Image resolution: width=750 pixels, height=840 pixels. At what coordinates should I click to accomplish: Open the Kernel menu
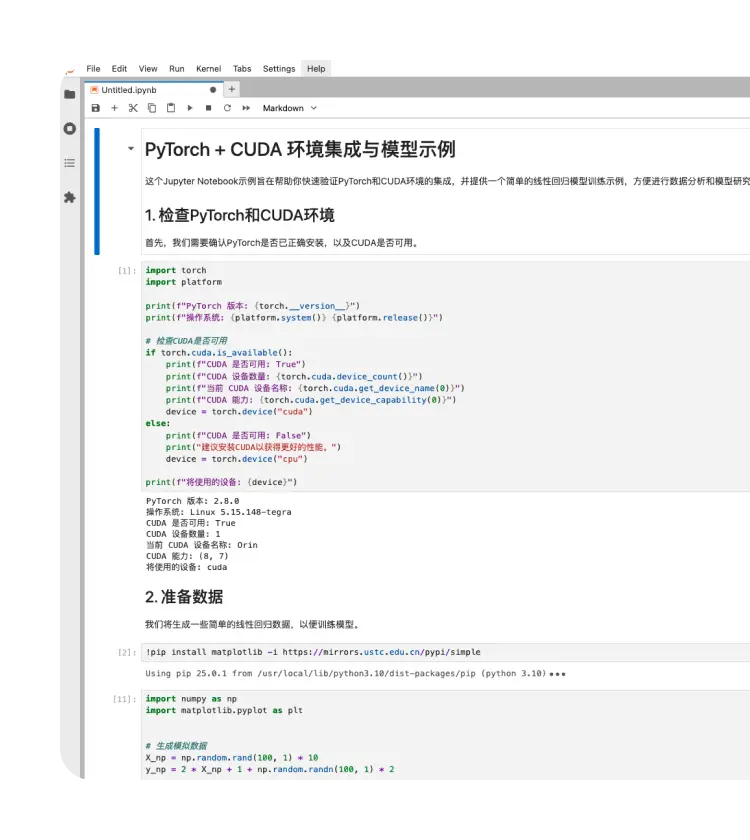208,69
